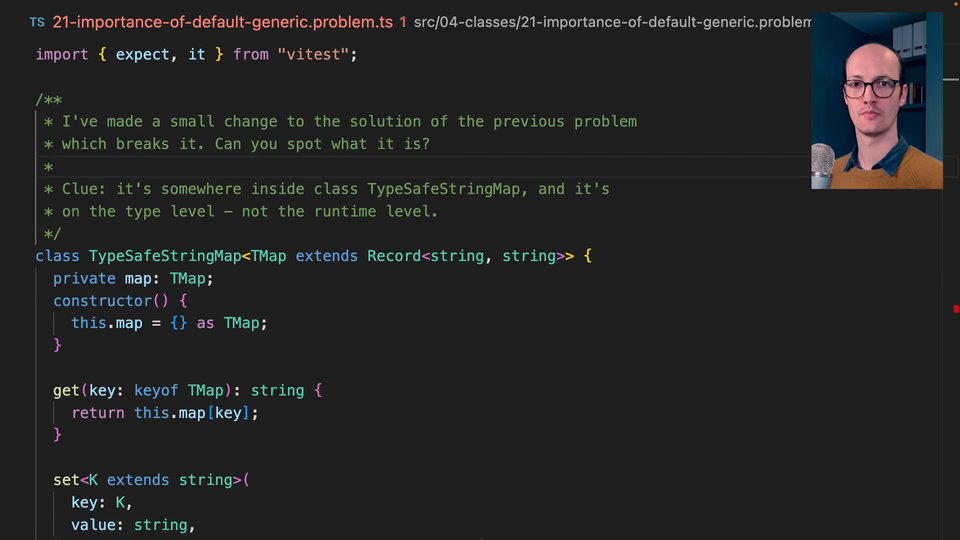Click the set method name
Image resolution: width=960 pixels, height=540 pixels.
point(66,480)
